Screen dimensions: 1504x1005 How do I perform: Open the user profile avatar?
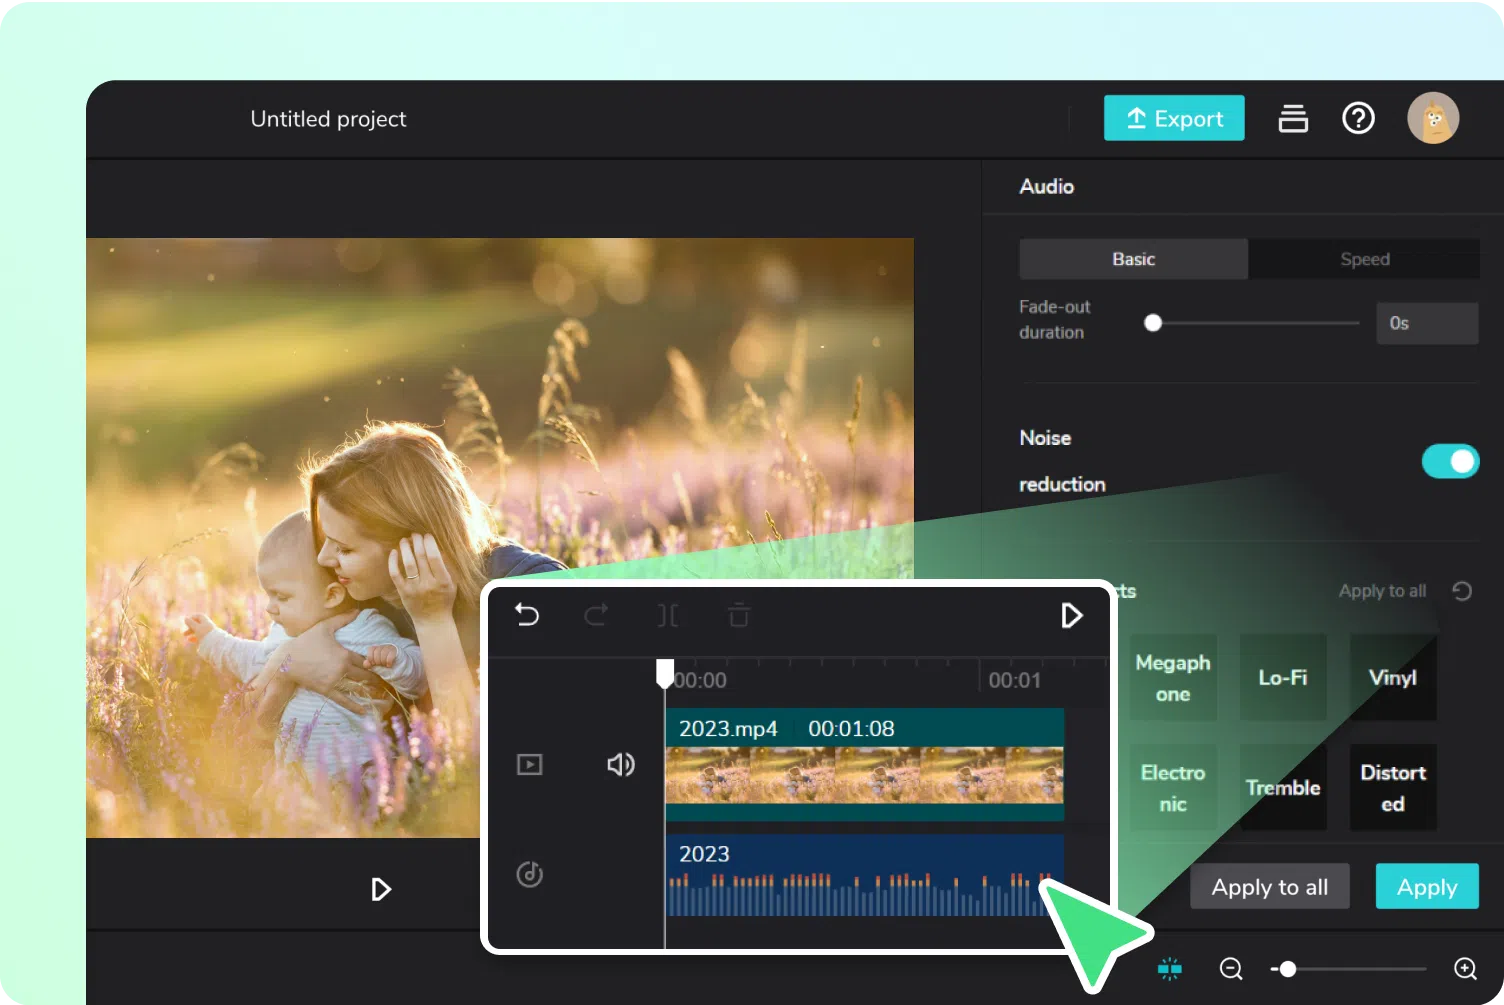click(x=1433, y=118)
